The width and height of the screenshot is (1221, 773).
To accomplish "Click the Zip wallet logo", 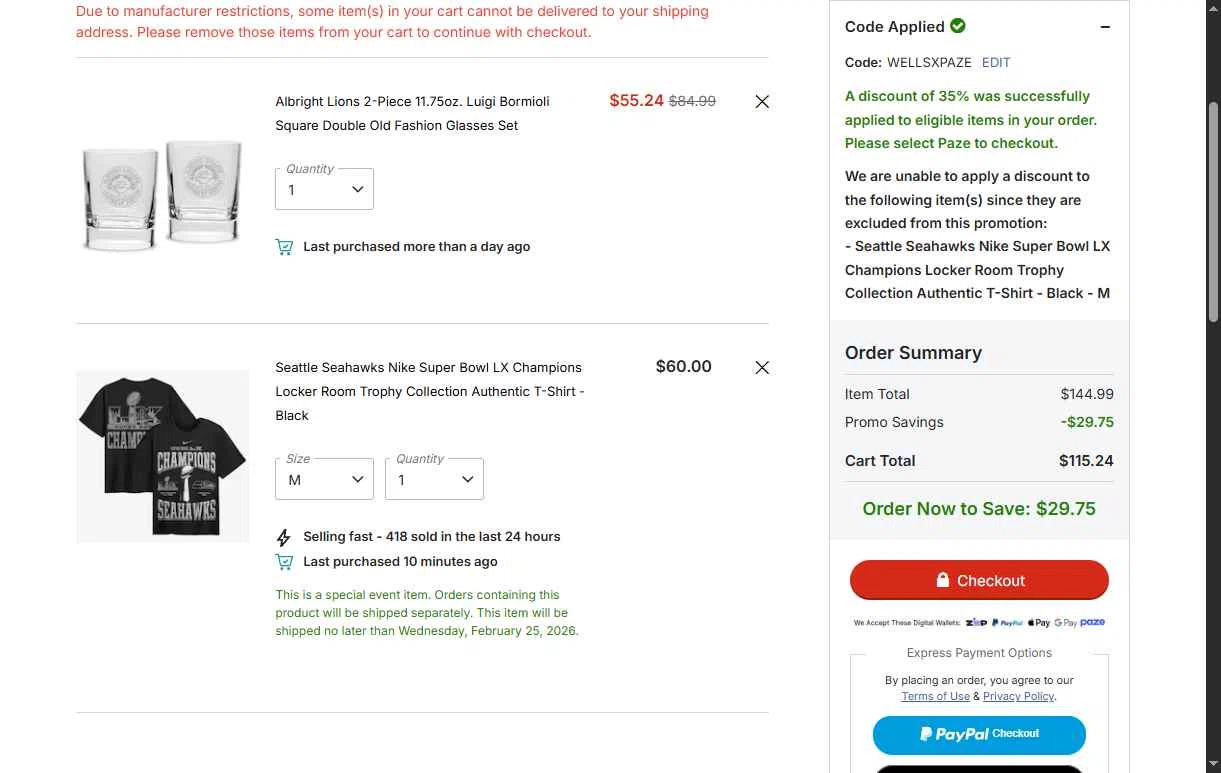I will click(x=976, y=623).
